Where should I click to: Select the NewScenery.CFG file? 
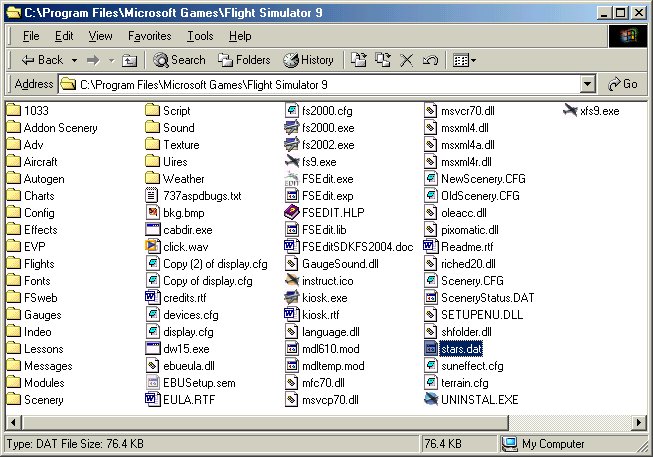(475, 179)
